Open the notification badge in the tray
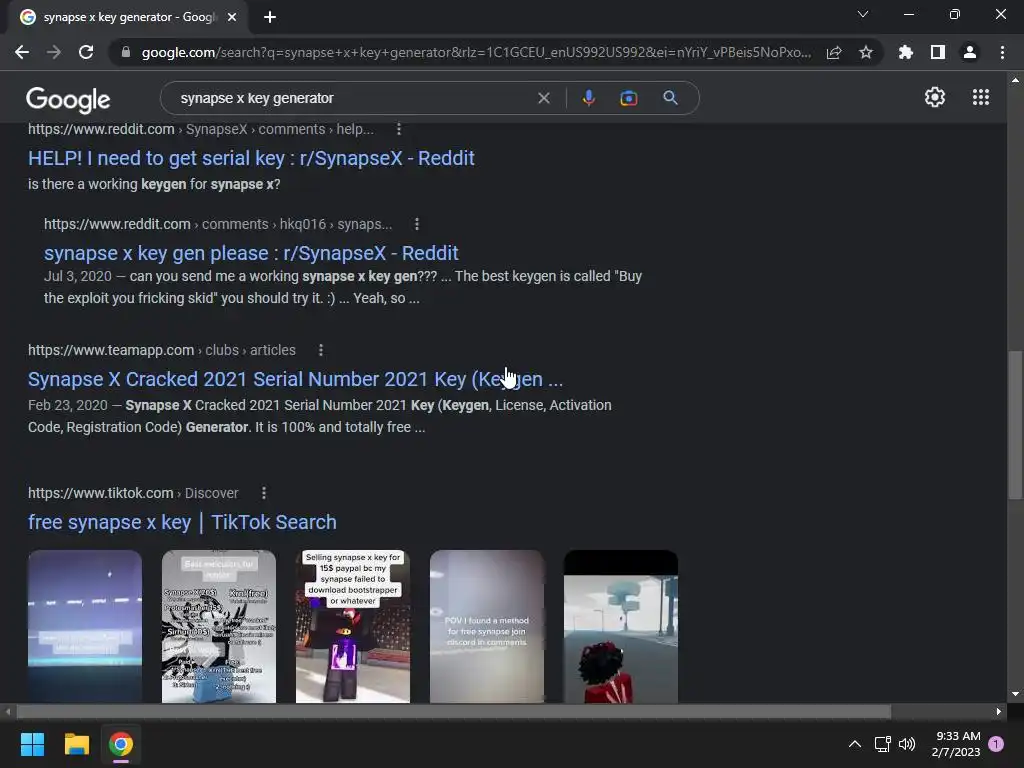Viewport: 1024px width, 768px height. (996, 744)
